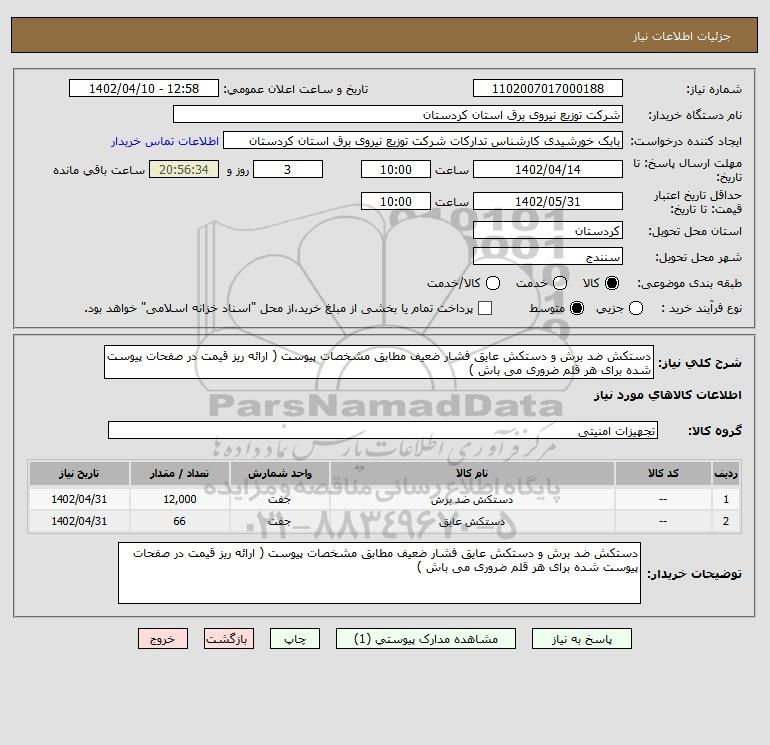
Task: Click the announcement date field 1402/04/10 - 12:58
Action: coord(144,88)
